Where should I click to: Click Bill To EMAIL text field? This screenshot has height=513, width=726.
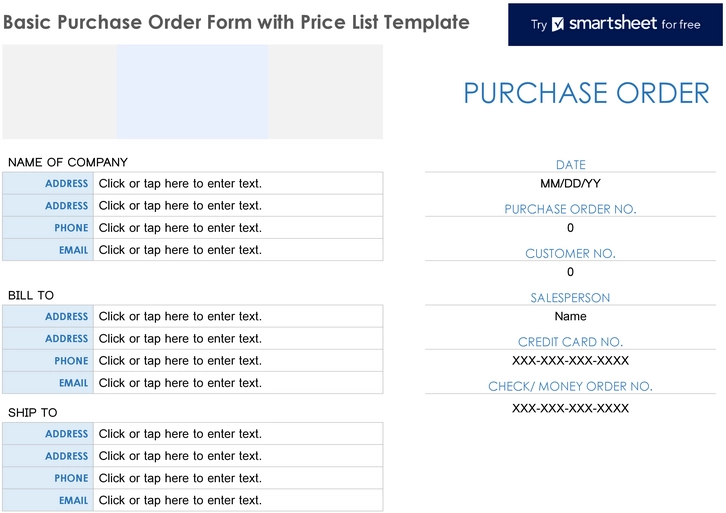[x=237, y=383]
